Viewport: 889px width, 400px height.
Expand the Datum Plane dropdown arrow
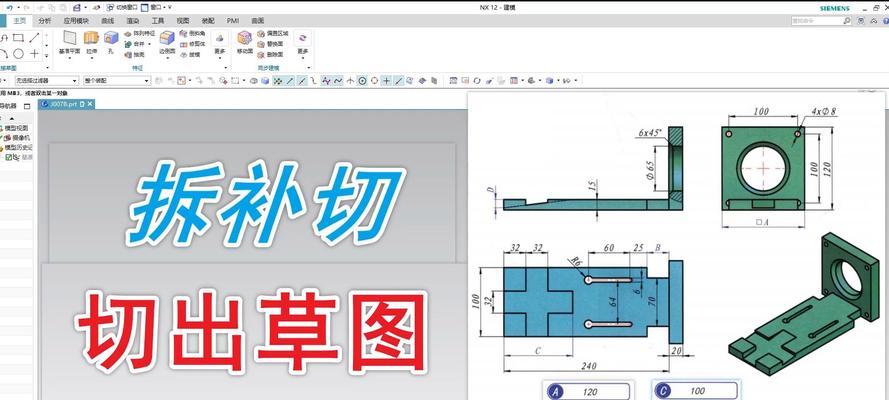[69, 57]
